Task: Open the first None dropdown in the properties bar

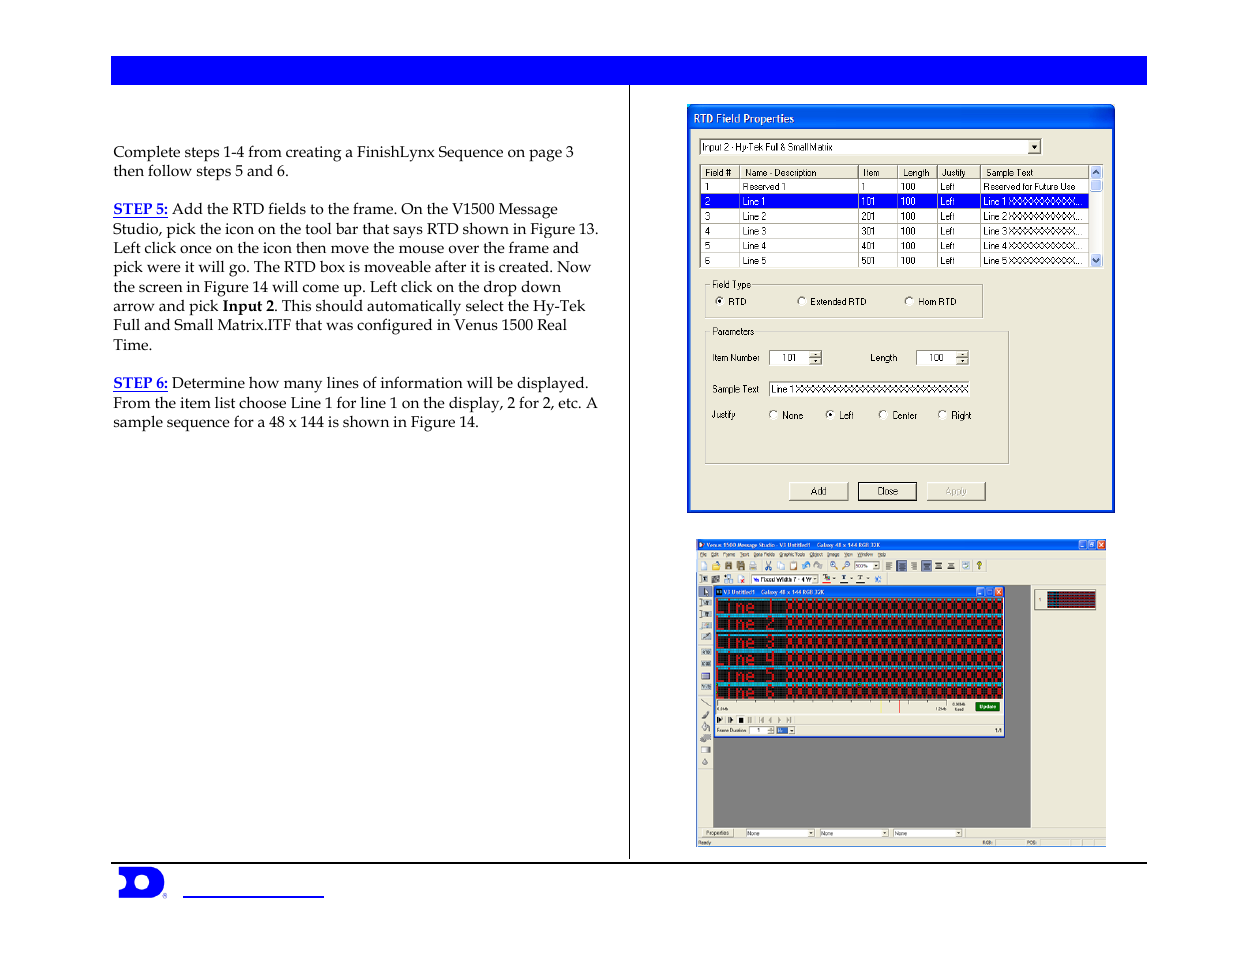Action: coord(811,833)
